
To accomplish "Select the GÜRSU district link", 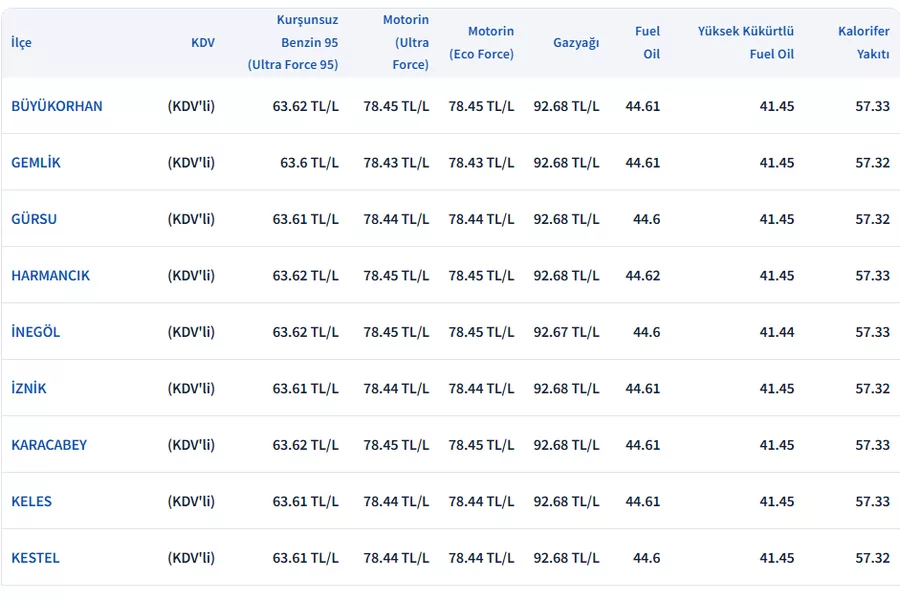I will [34, 219].
